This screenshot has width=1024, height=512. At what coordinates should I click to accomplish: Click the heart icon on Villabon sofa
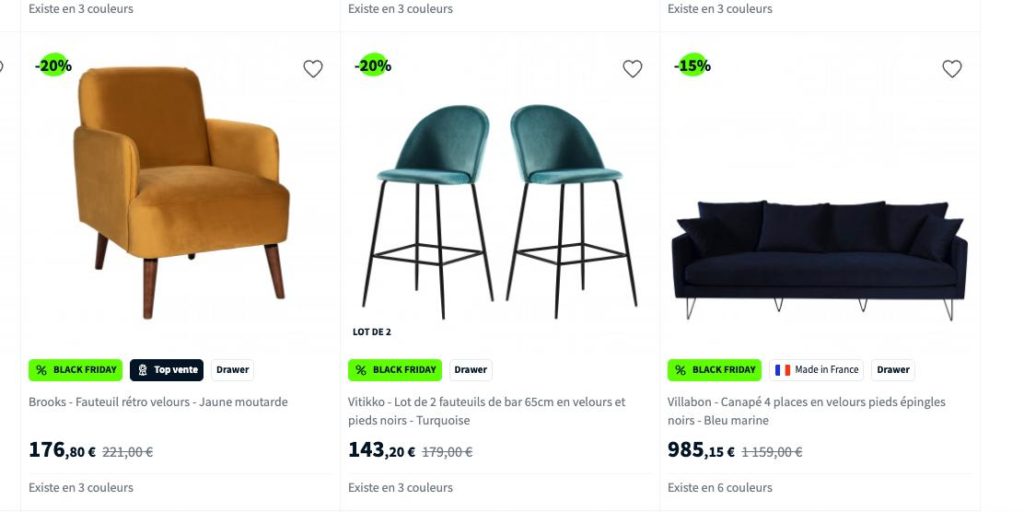click(x=952, y=69)
